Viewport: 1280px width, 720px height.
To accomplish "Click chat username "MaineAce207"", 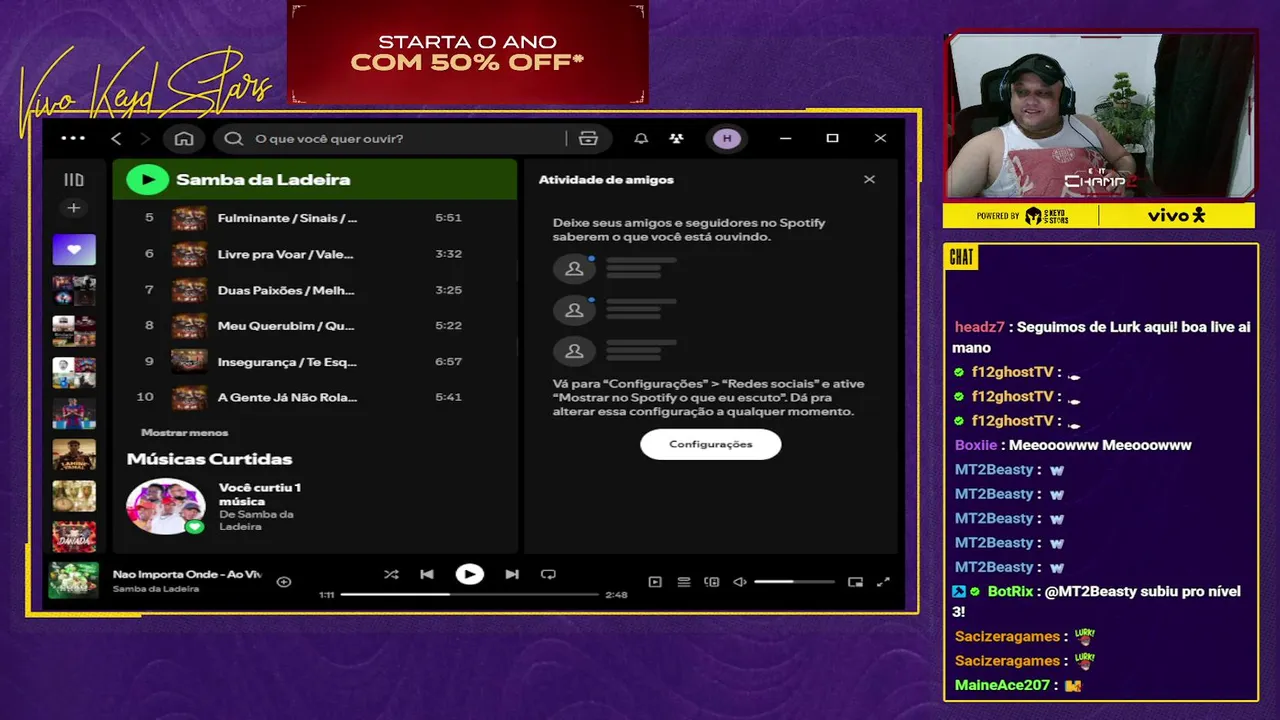I will [x=1003, y=685].
